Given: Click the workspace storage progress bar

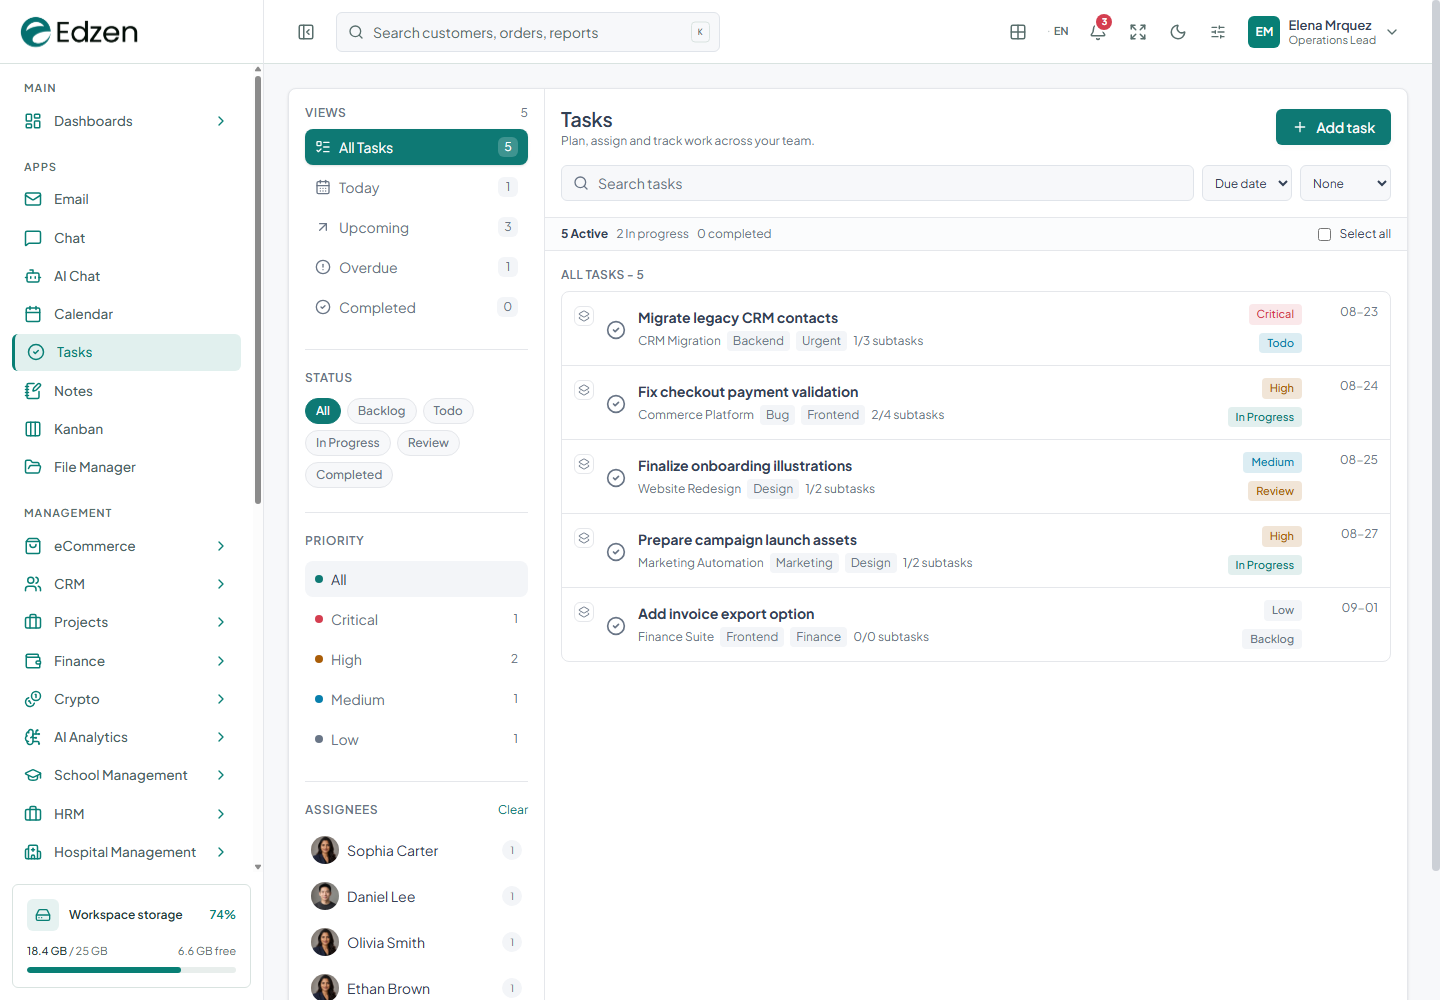Looking at the screenshot, I should tap(131, 970).
